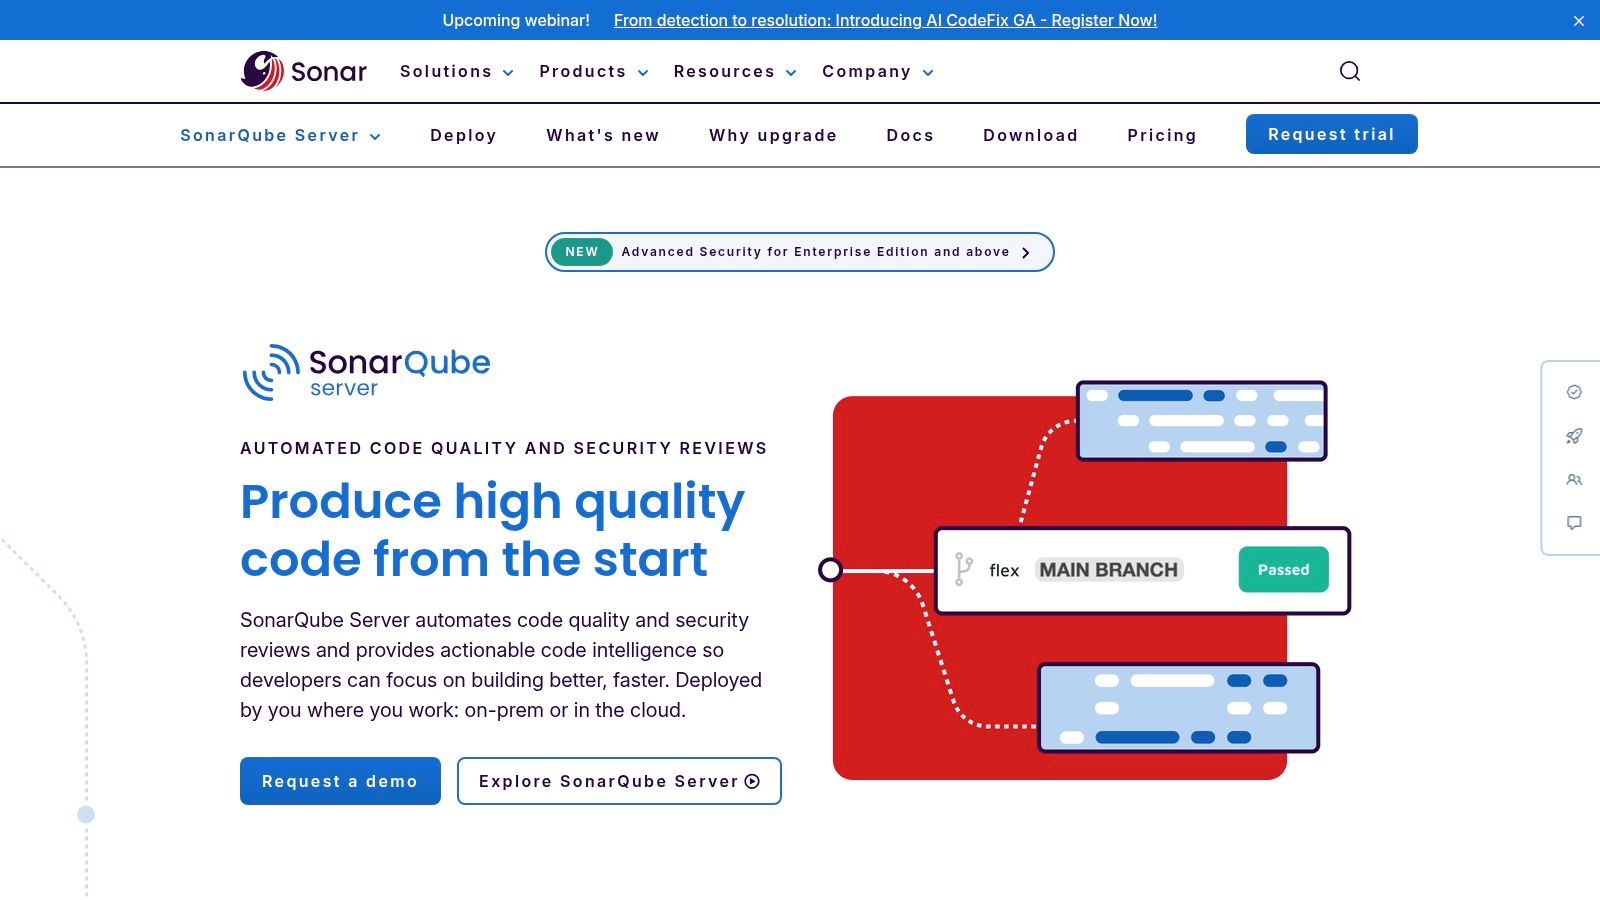Click the 'flex' branch name text
The width and height of the screenshot is (1600, 900).
[1004, 570]
